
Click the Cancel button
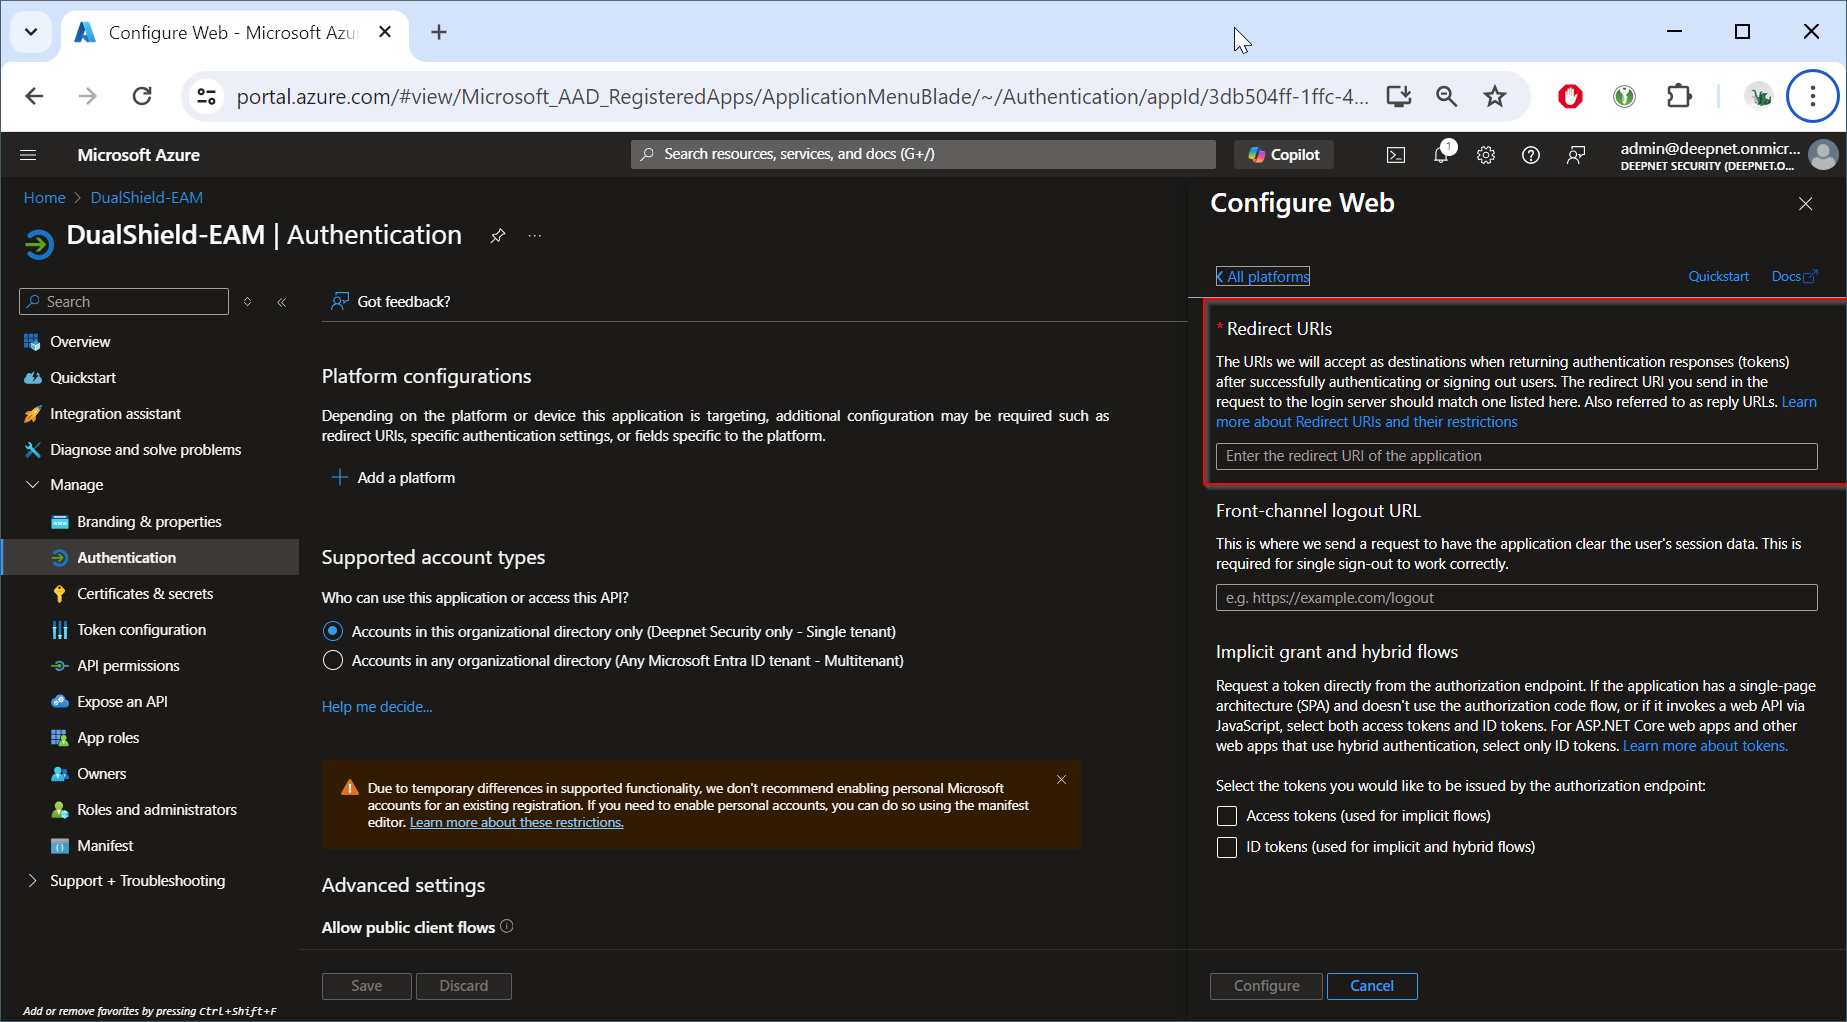pos(1371,986)
